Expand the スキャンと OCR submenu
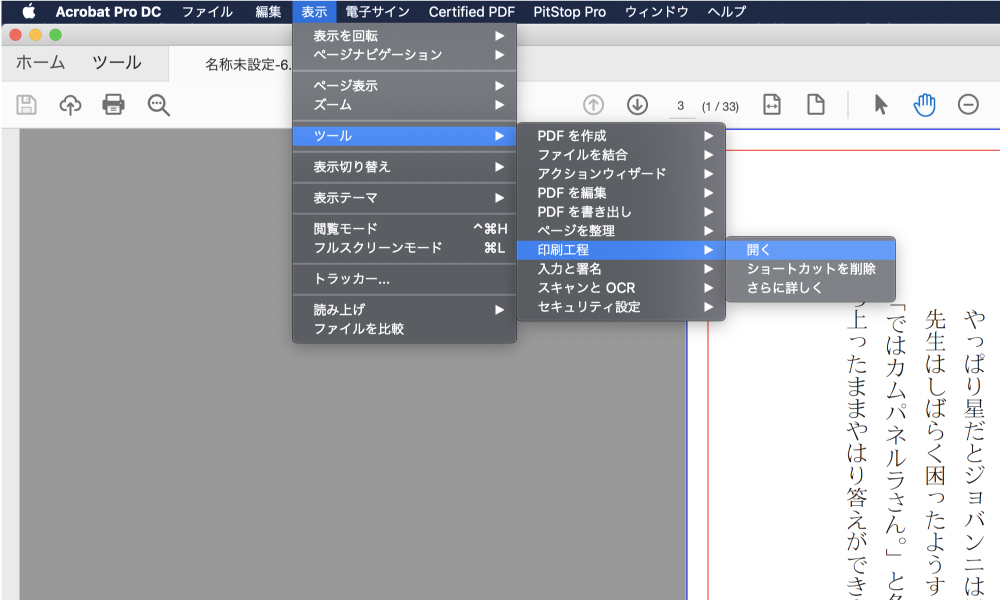The width and height of the screenshot is (1000, 600). (x=621, y=288)
